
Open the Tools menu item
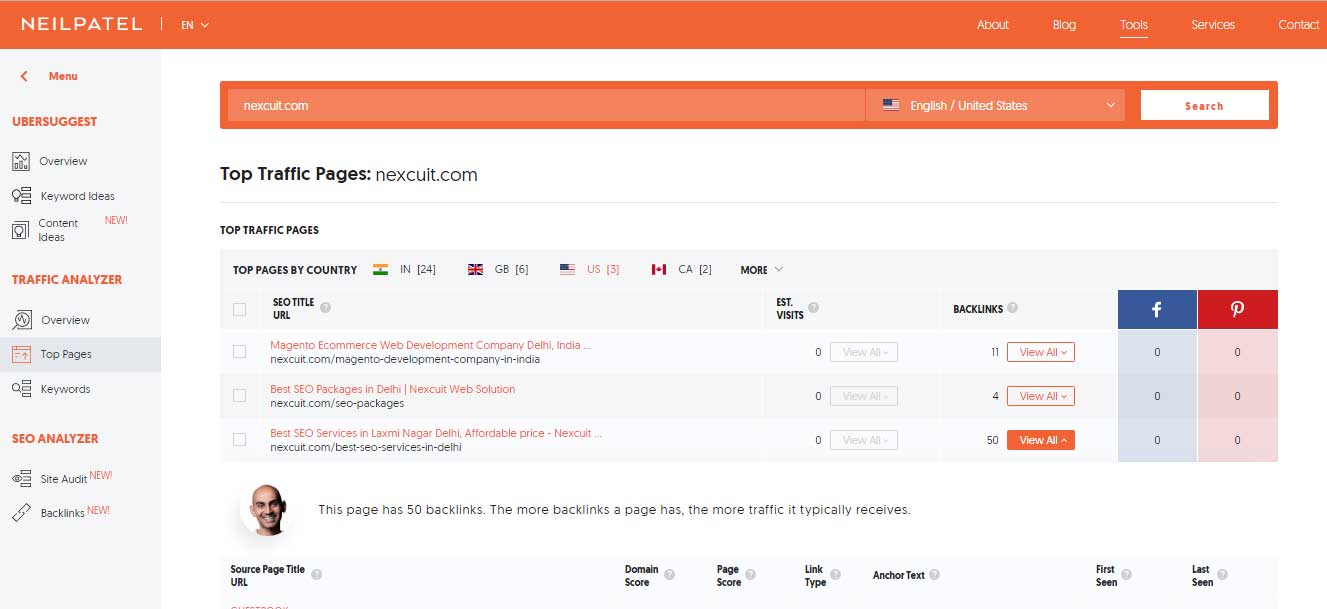(x=1134, y=25)
